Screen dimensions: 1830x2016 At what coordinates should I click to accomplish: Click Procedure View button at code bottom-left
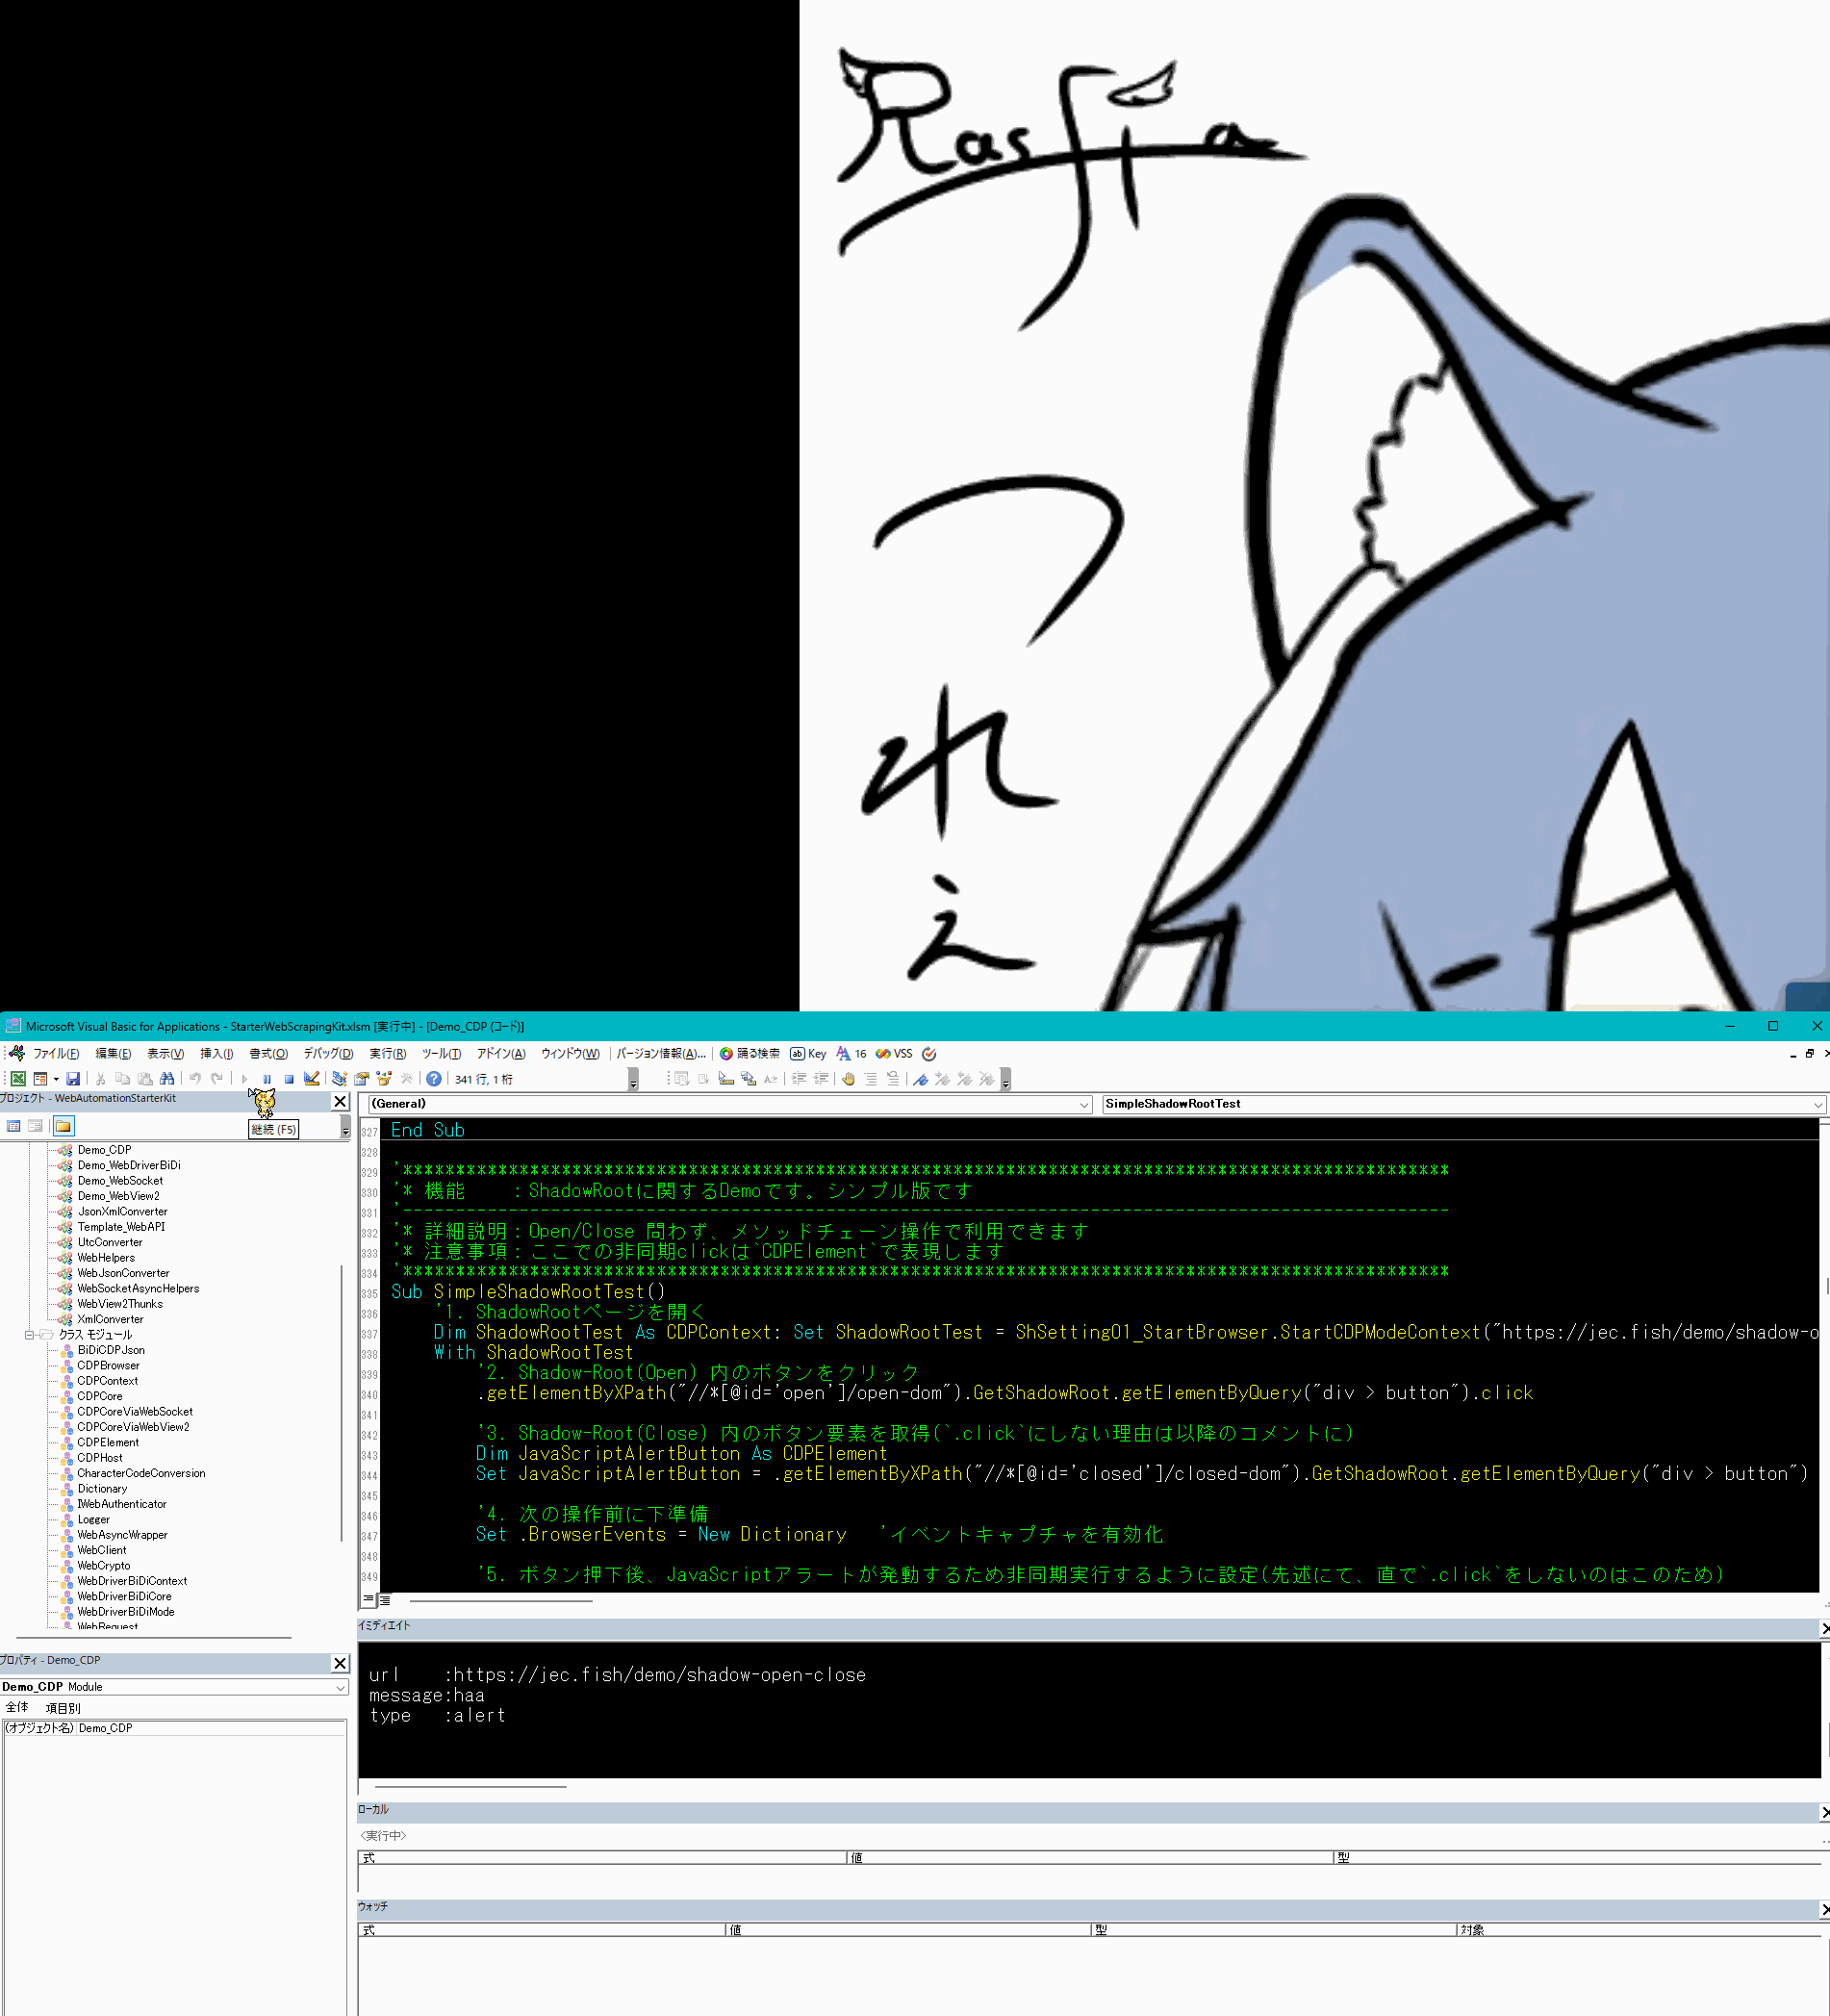tap(368, 1600)
